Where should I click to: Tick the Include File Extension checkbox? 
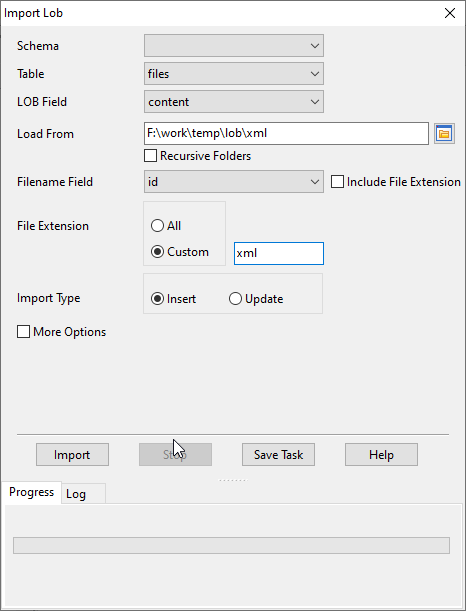pos(337,182)
